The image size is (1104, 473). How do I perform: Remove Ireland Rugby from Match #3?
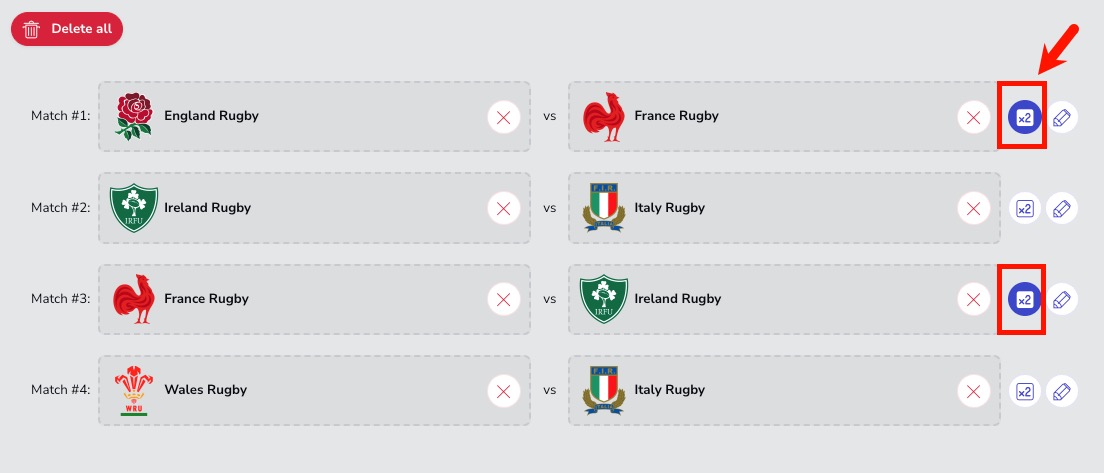974,299
